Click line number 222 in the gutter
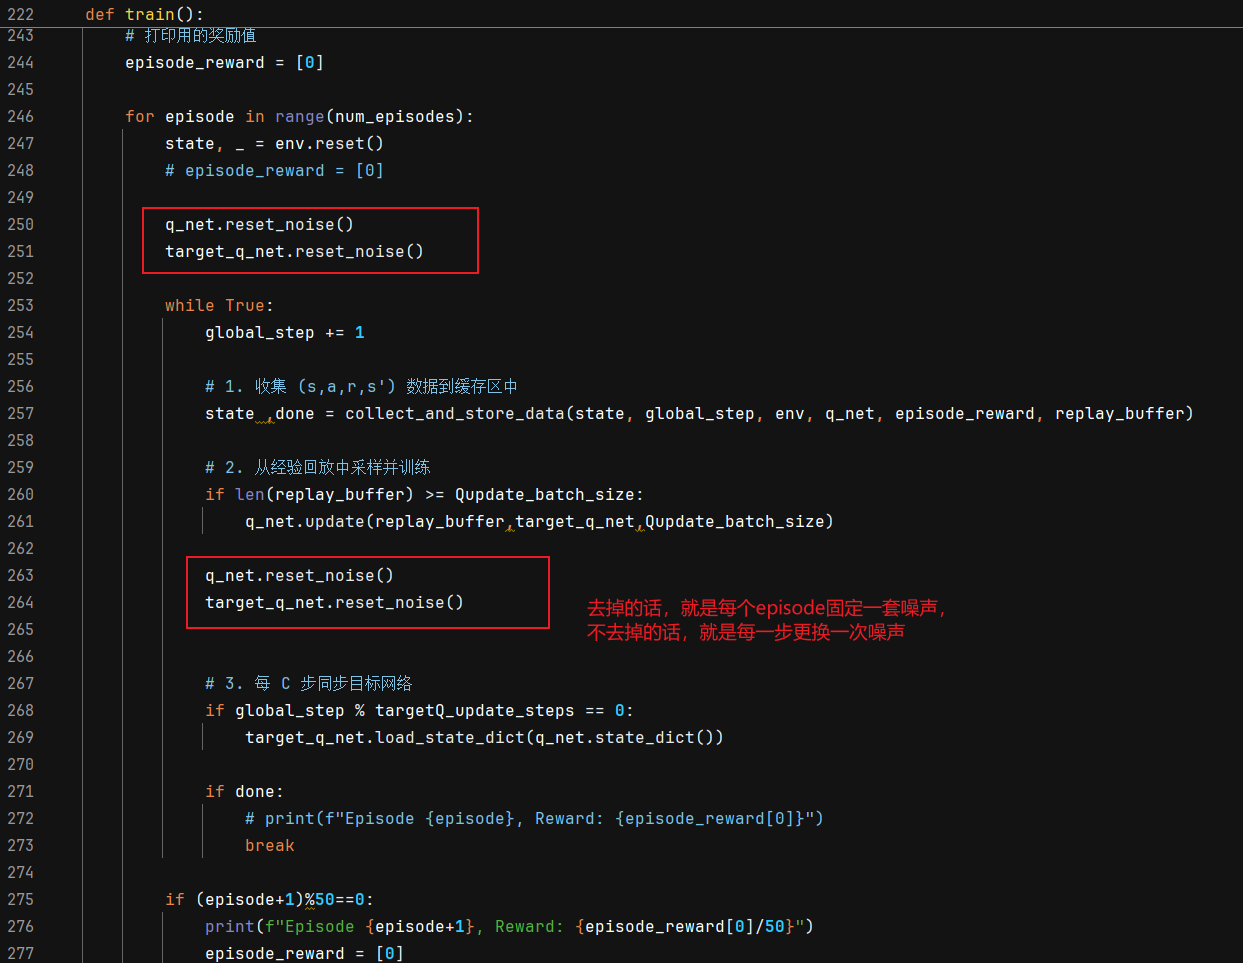The image size is (1243, 963). tap(20, 14)
